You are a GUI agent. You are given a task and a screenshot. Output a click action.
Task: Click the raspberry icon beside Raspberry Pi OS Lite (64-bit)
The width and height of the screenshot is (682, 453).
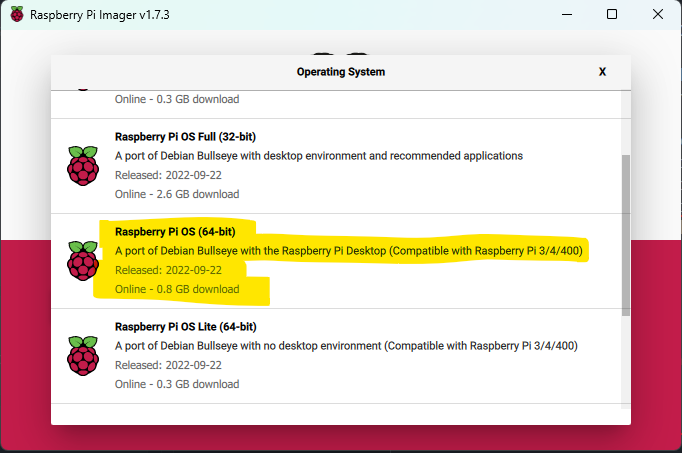(x=83, y=356)
